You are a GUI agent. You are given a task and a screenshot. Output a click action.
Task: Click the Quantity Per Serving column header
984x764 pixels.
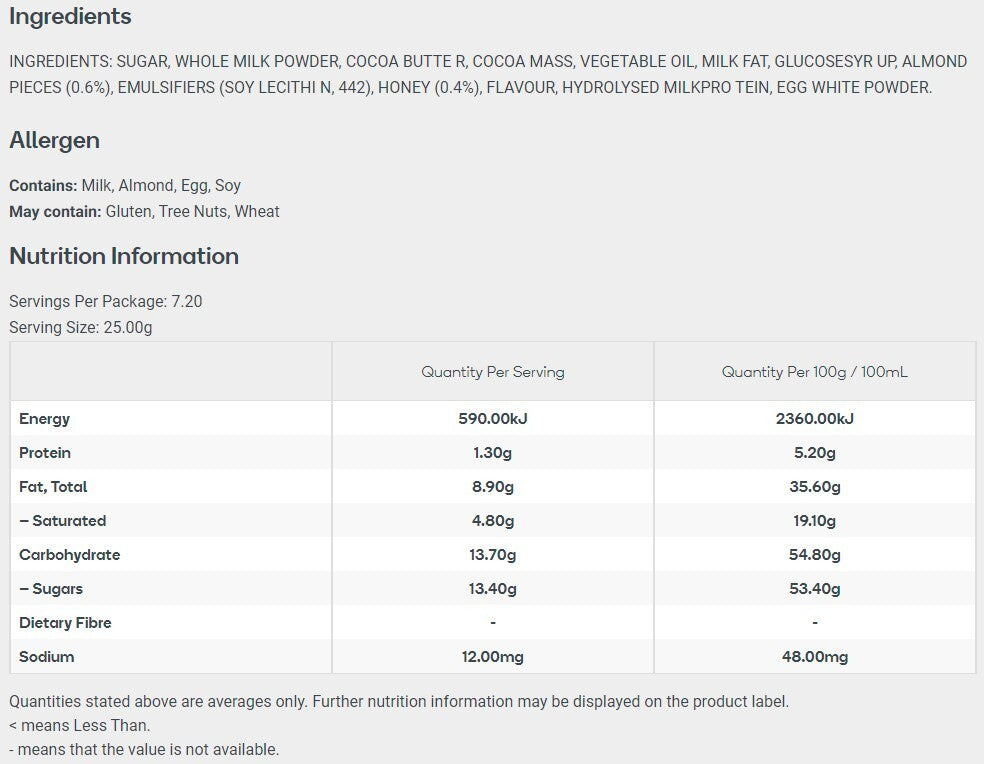[x=493, y=372]
